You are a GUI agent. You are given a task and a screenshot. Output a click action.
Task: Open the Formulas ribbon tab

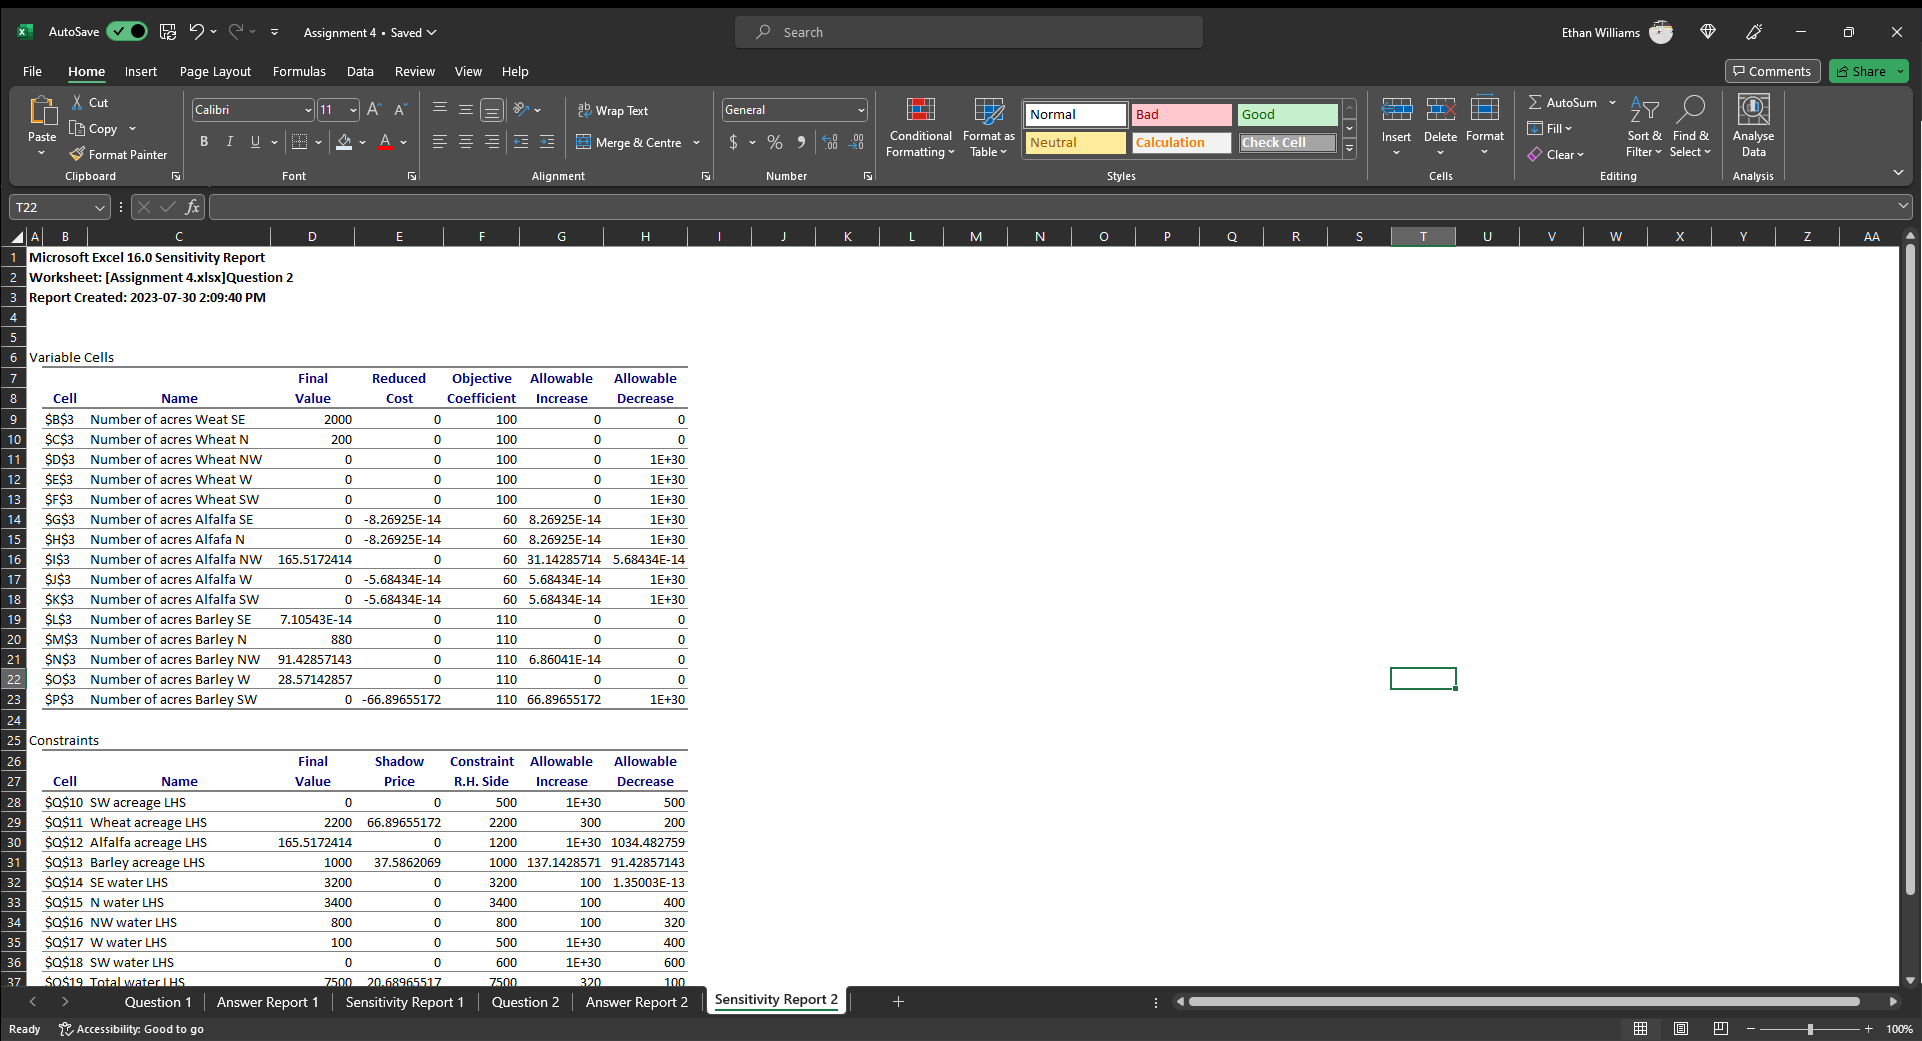click(x=299, y=71)
